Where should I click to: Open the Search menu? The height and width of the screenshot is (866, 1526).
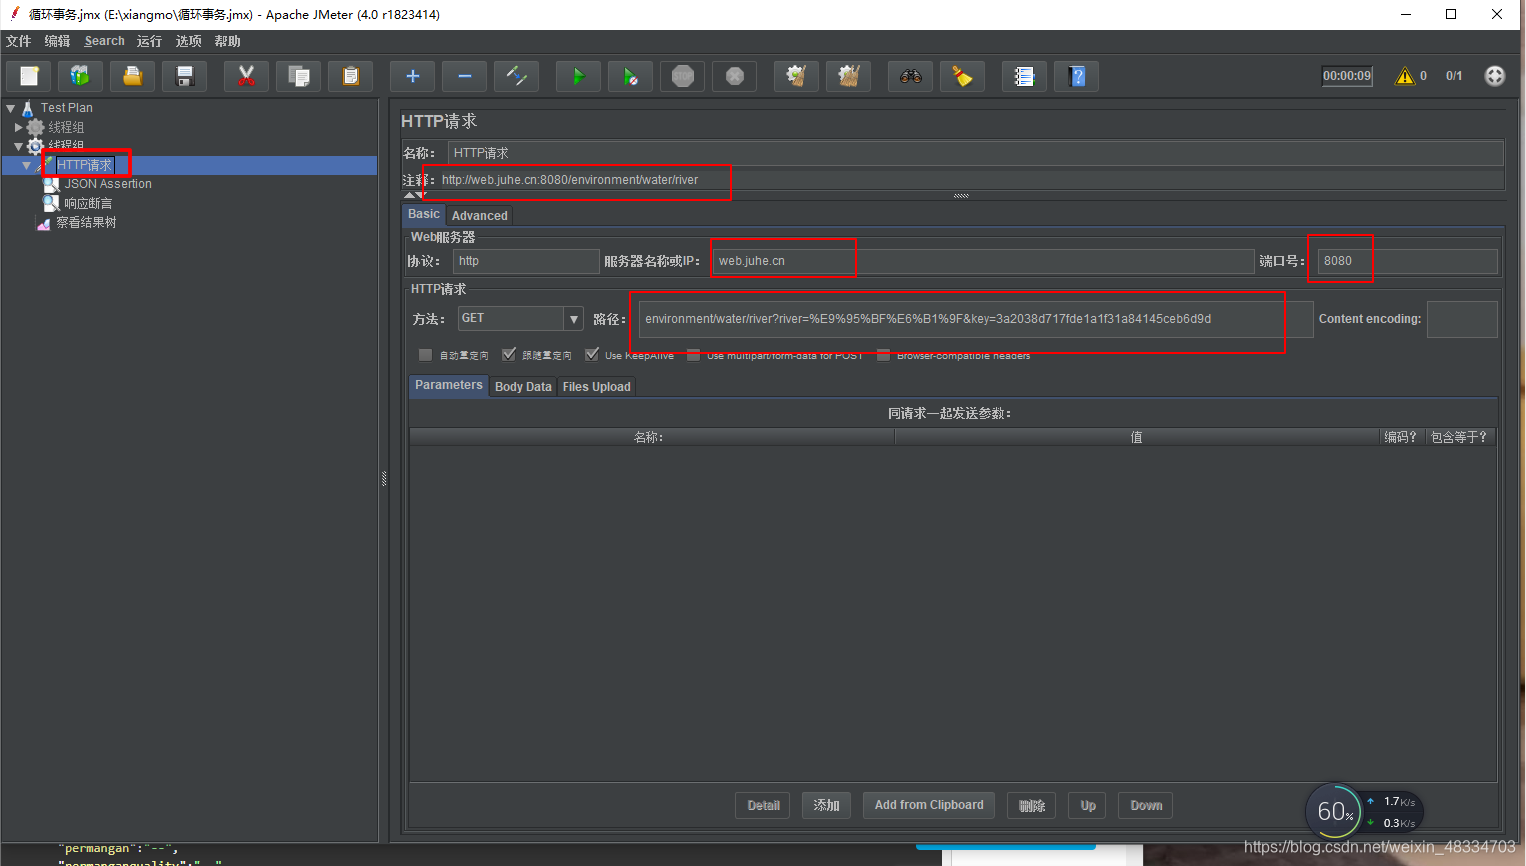point(104,41)
